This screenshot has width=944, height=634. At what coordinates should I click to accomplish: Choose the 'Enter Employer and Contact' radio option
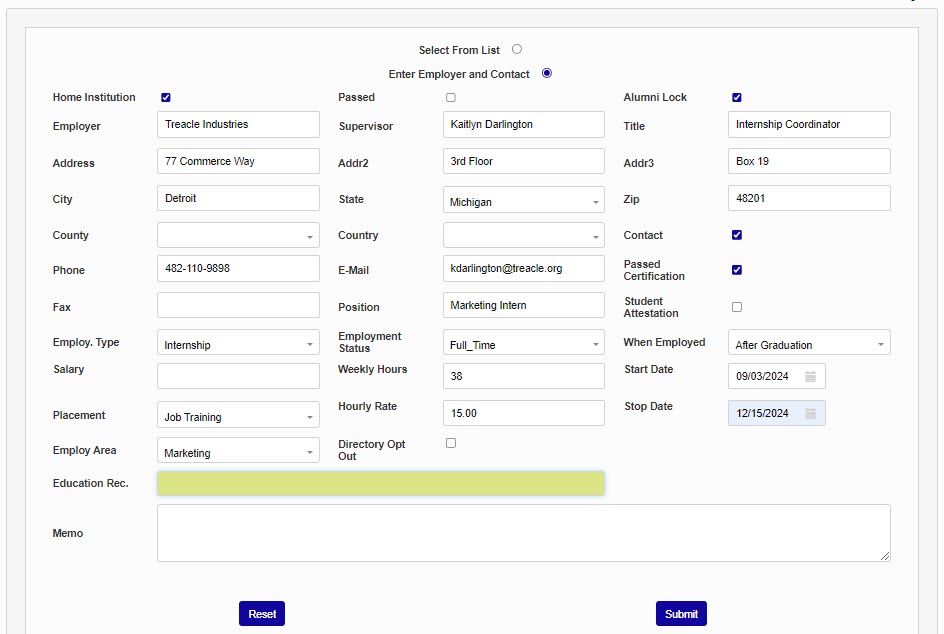click(547, 73)
